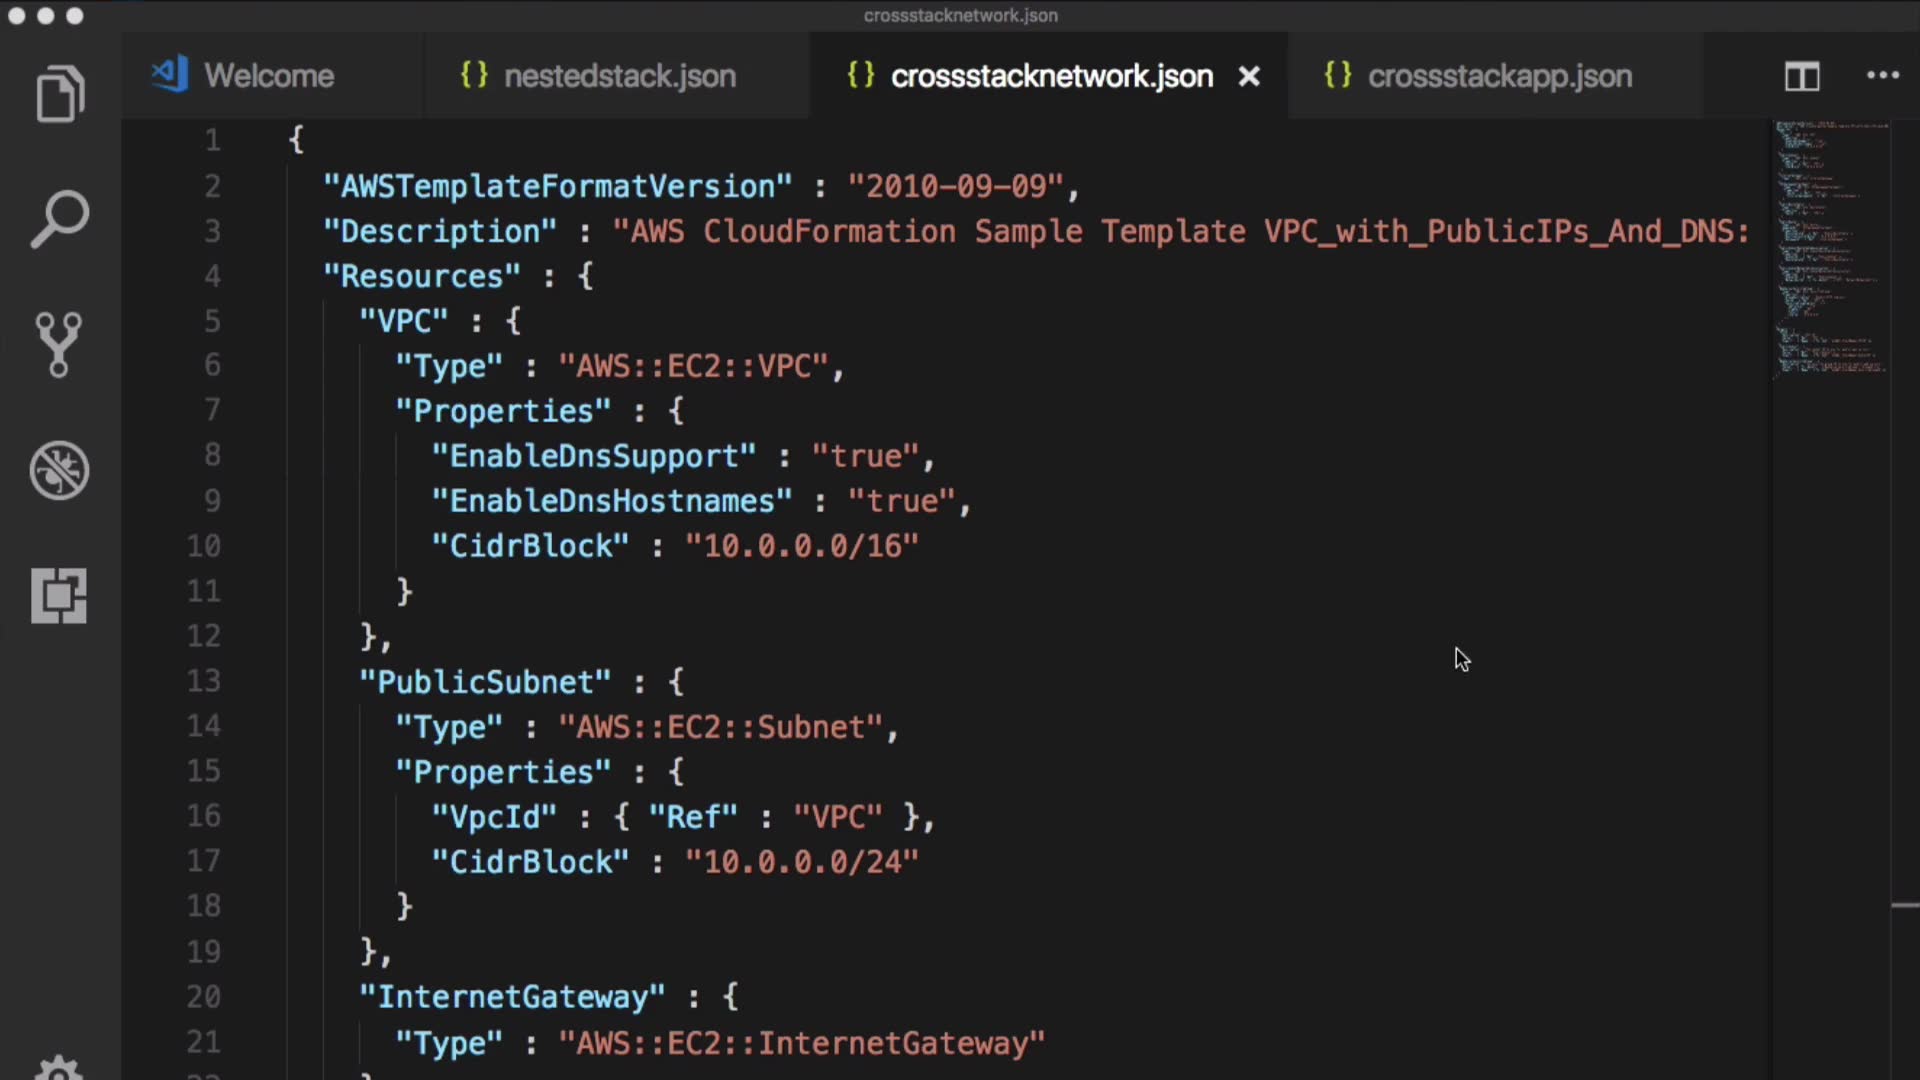Click the minimap code overview
1920x1080 pixels.
1830,248
